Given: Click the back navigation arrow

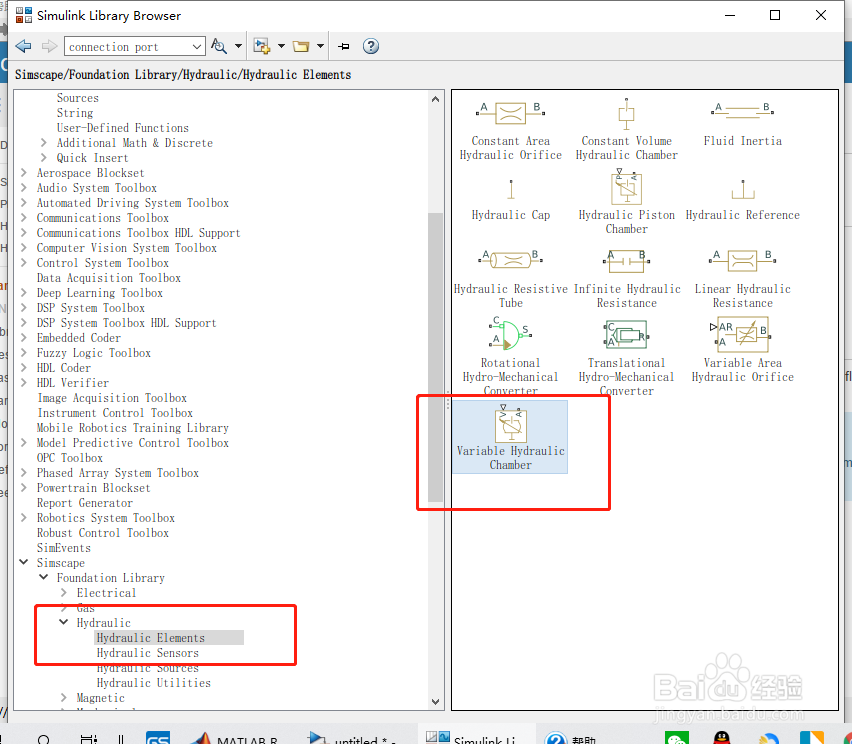Looking at the screenshot, I should point(23,46).
